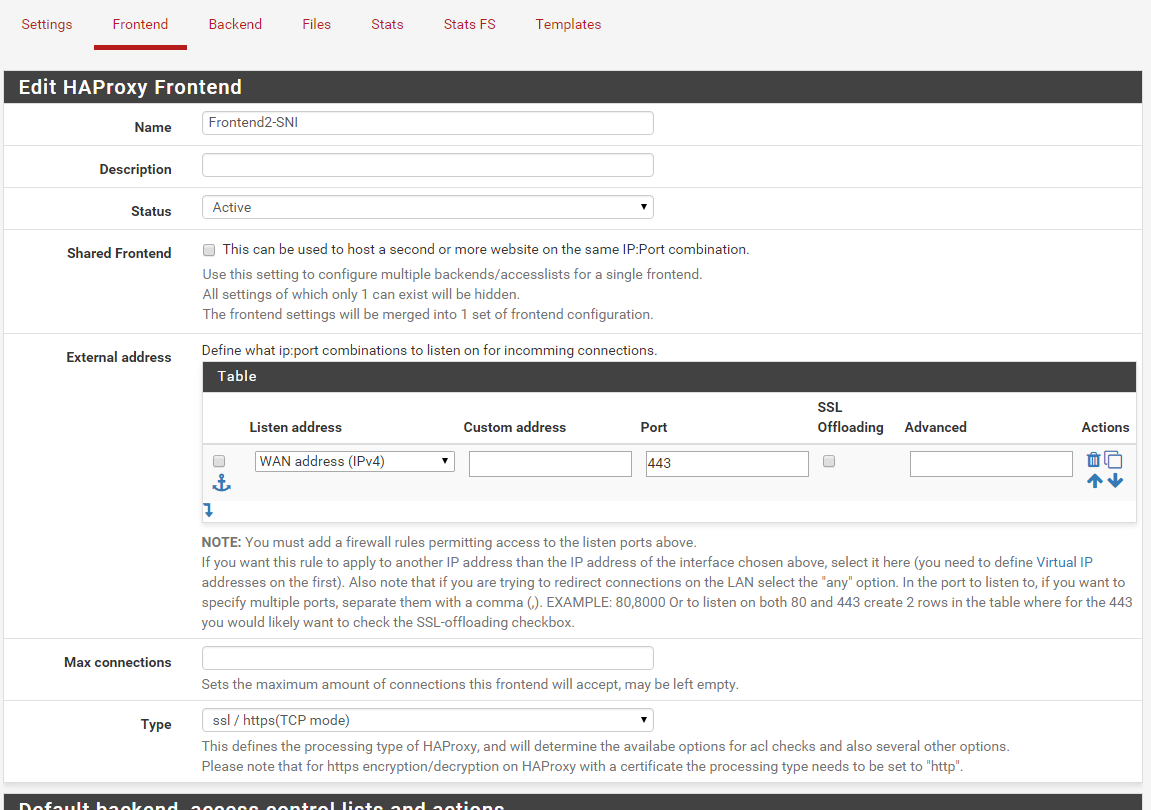Open the Status dropdown showing Active
This screenshot has height=810, width=1151.
click(x=427, y=207)
